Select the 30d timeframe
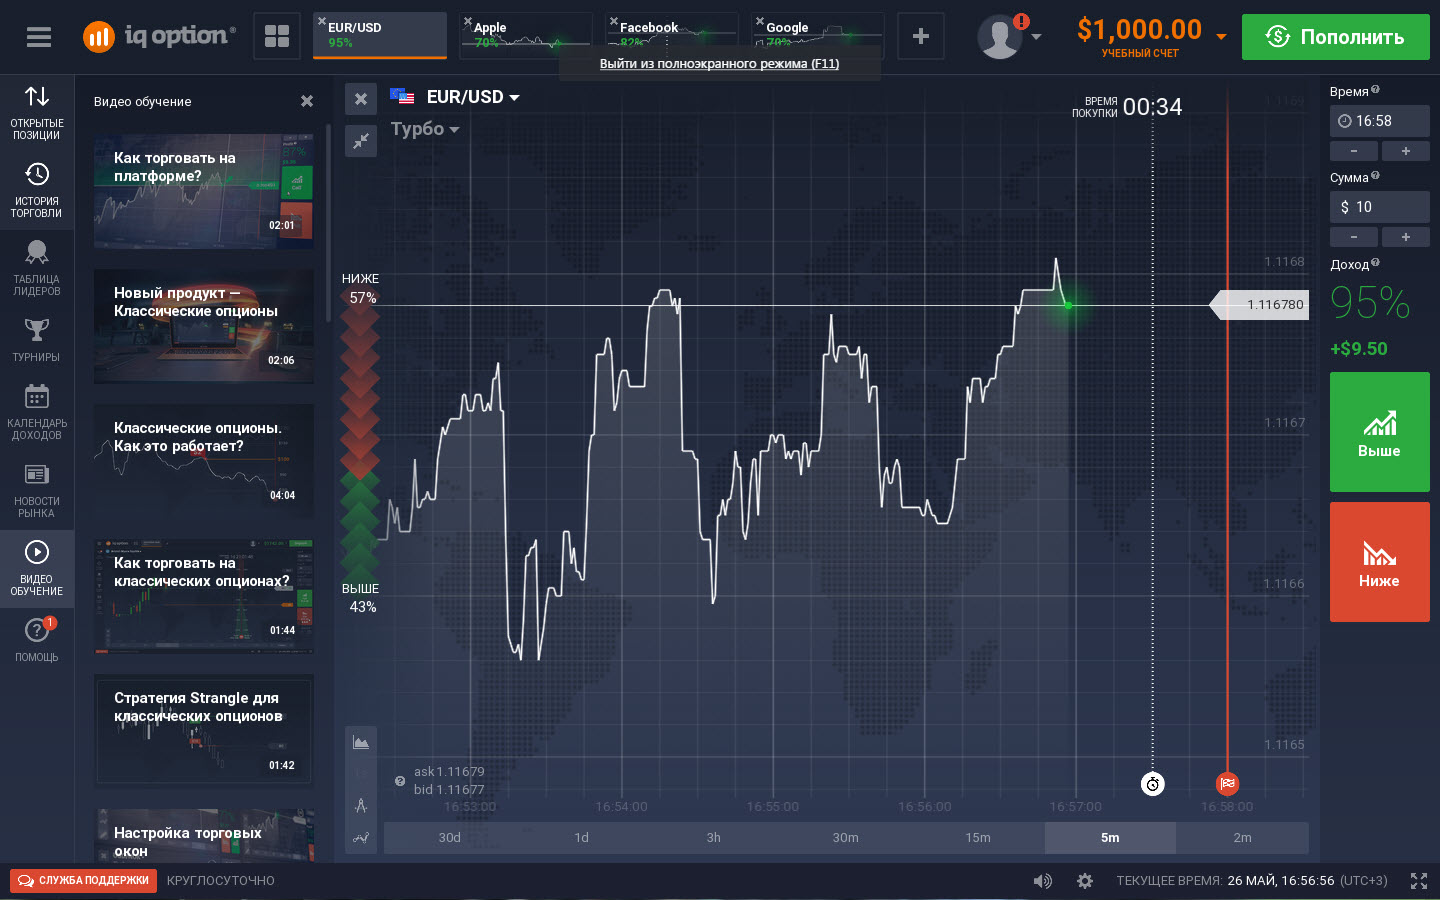The image size is (1440, 900). pyautogui.click(x=450, y=838)
